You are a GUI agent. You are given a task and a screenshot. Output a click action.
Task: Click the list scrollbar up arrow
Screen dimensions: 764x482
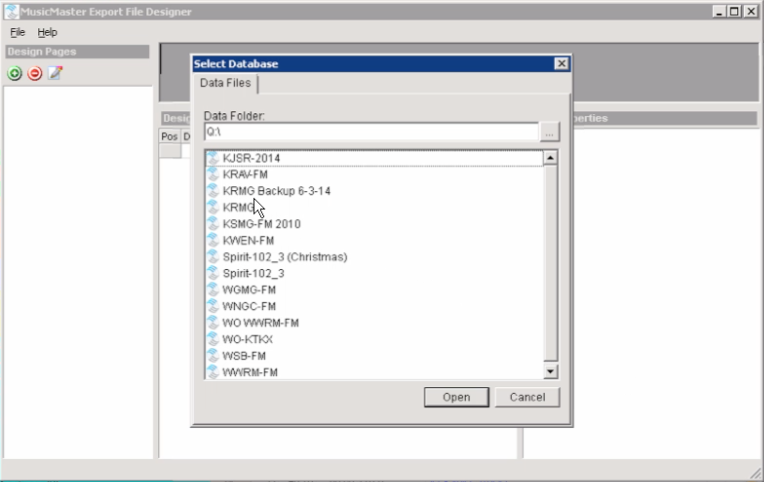pos(550,158)
